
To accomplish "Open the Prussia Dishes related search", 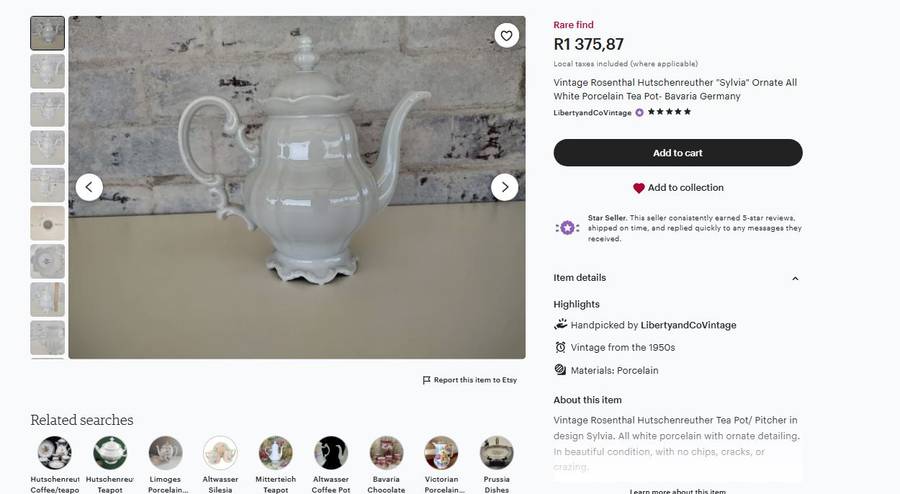I will [x=496, y=454].
